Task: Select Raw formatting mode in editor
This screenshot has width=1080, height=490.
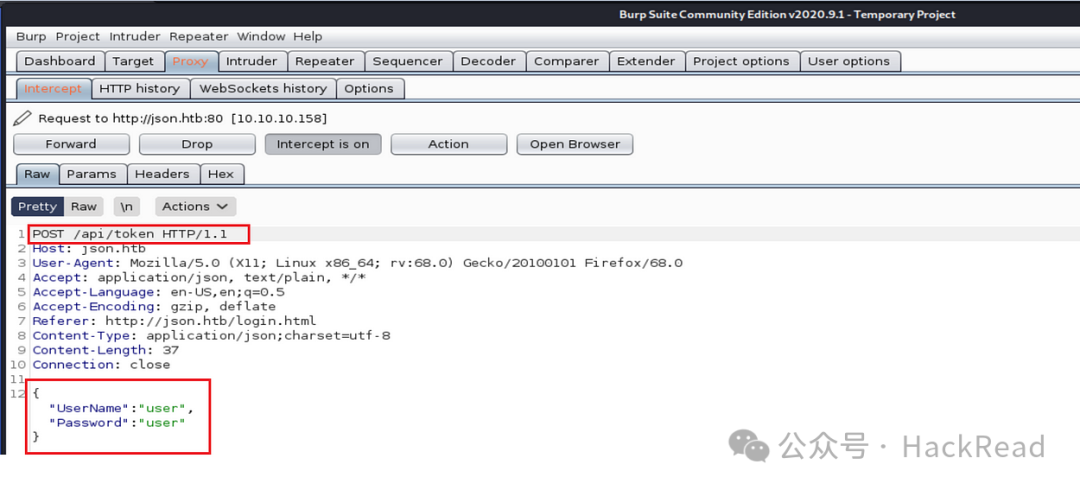Action: click(84, 207)
